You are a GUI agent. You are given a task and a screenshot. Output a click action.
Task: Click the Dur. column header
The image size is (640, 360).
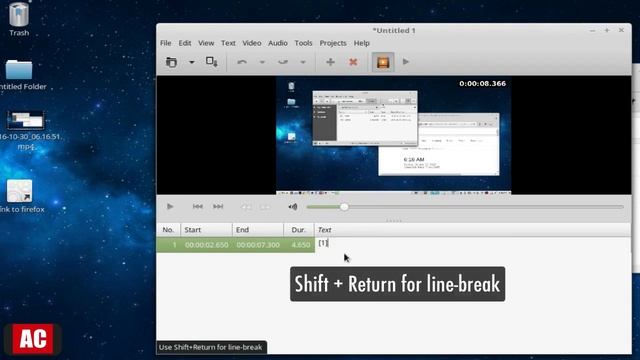[x=299, y=230]
